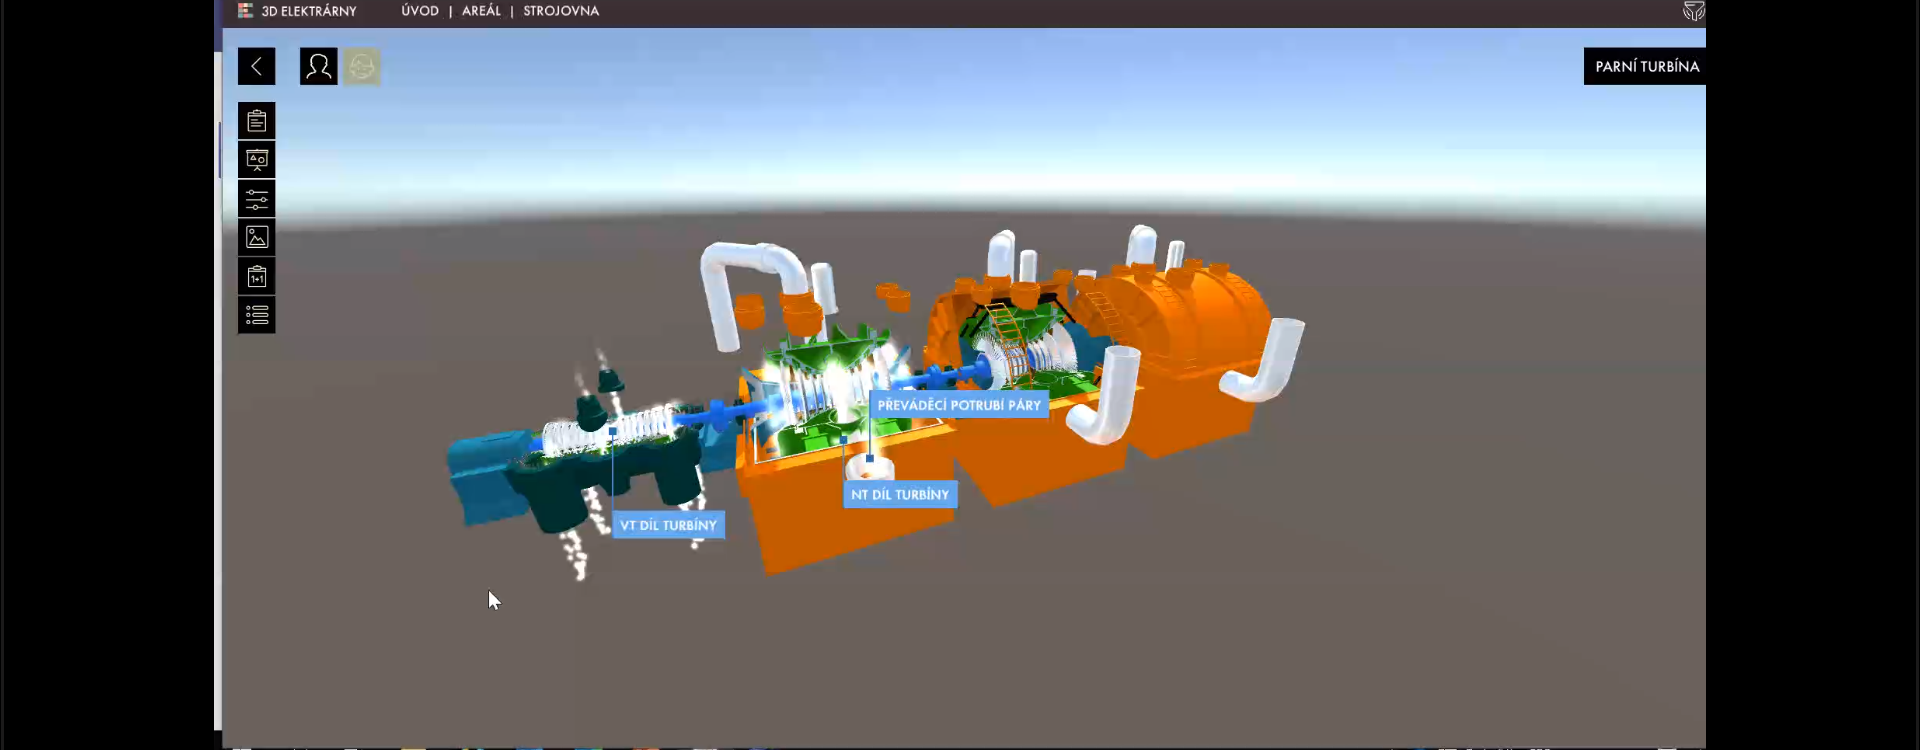Viewport: 1920px width, 750px height.
Task: Click the 3D Elektrárny logo icon
Action: pos(245,11)
